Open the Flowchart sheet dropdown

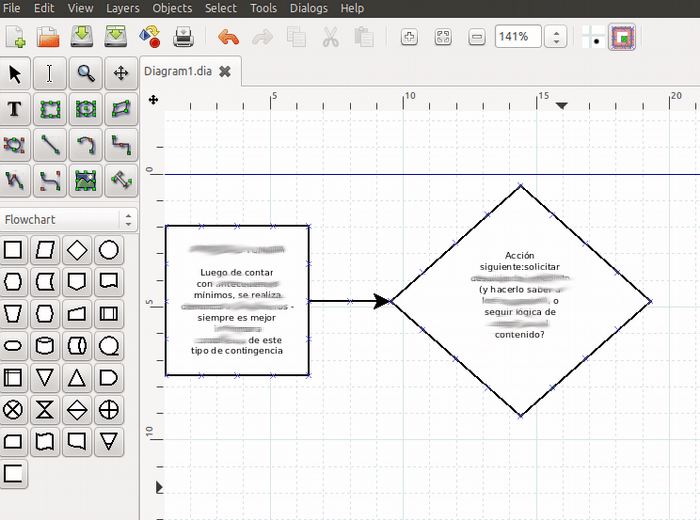point(68,220)
